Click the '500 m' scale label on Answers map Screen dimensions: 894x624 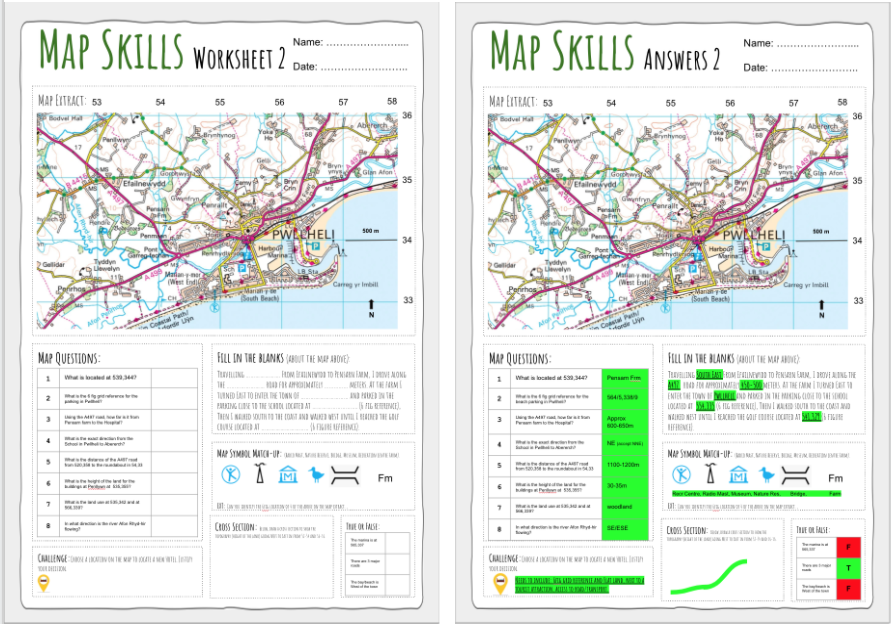click(x=821, y=232)
